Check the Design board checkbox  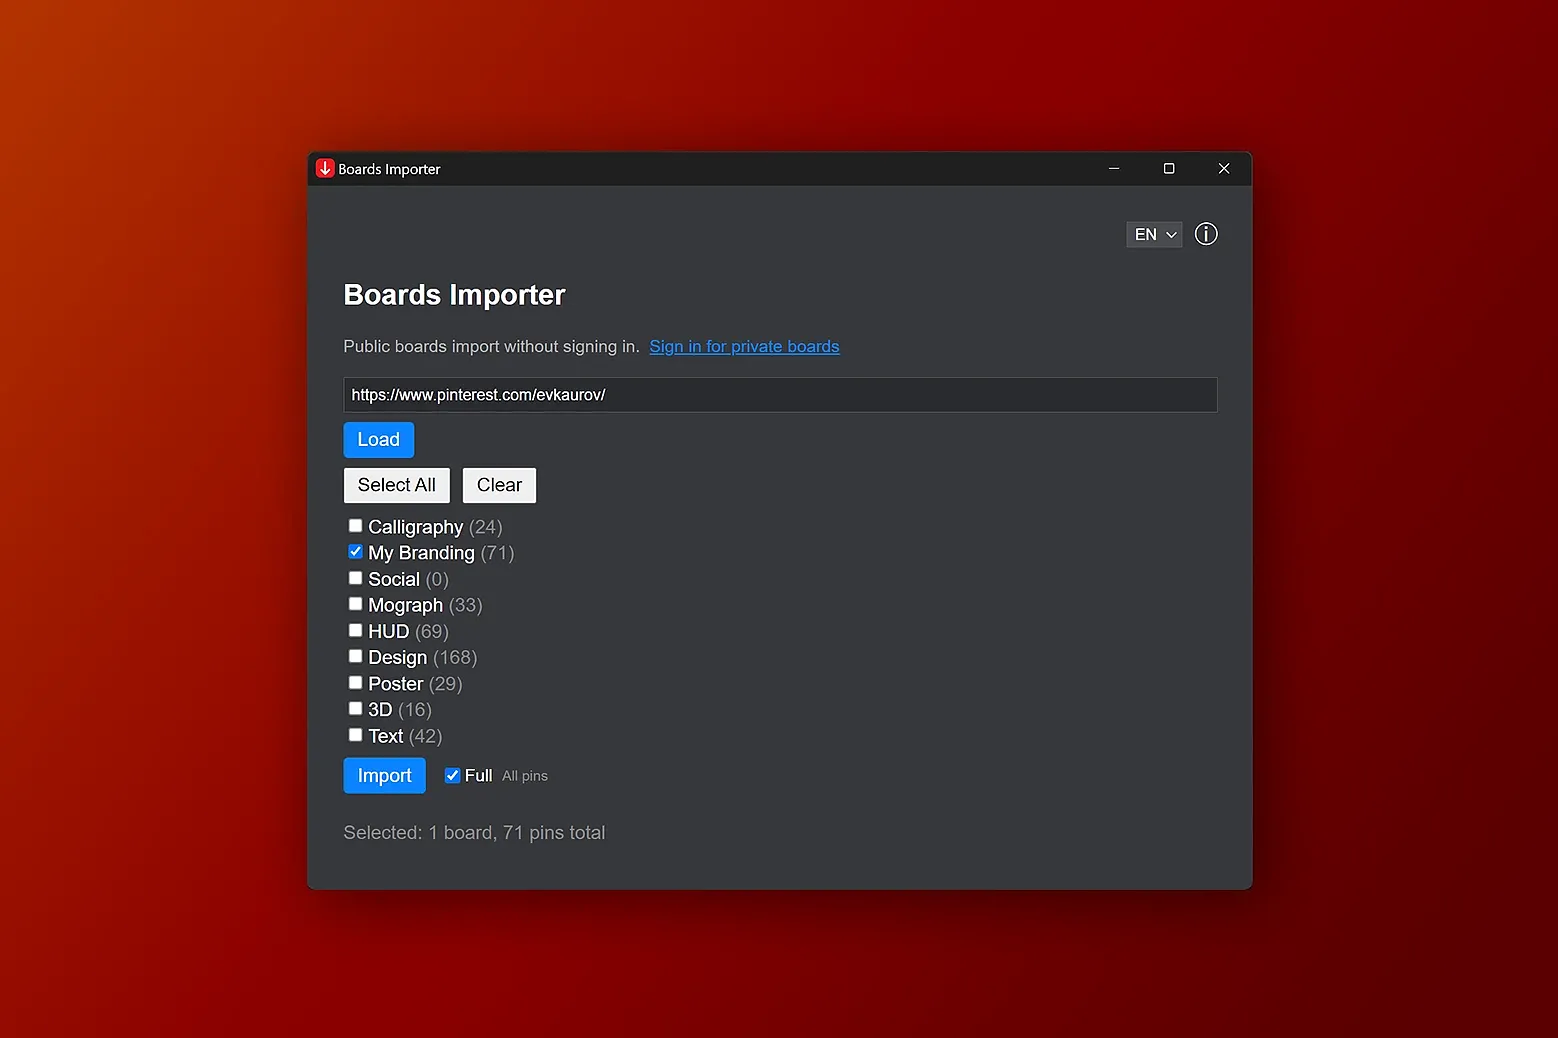click(x=355, y=656)
